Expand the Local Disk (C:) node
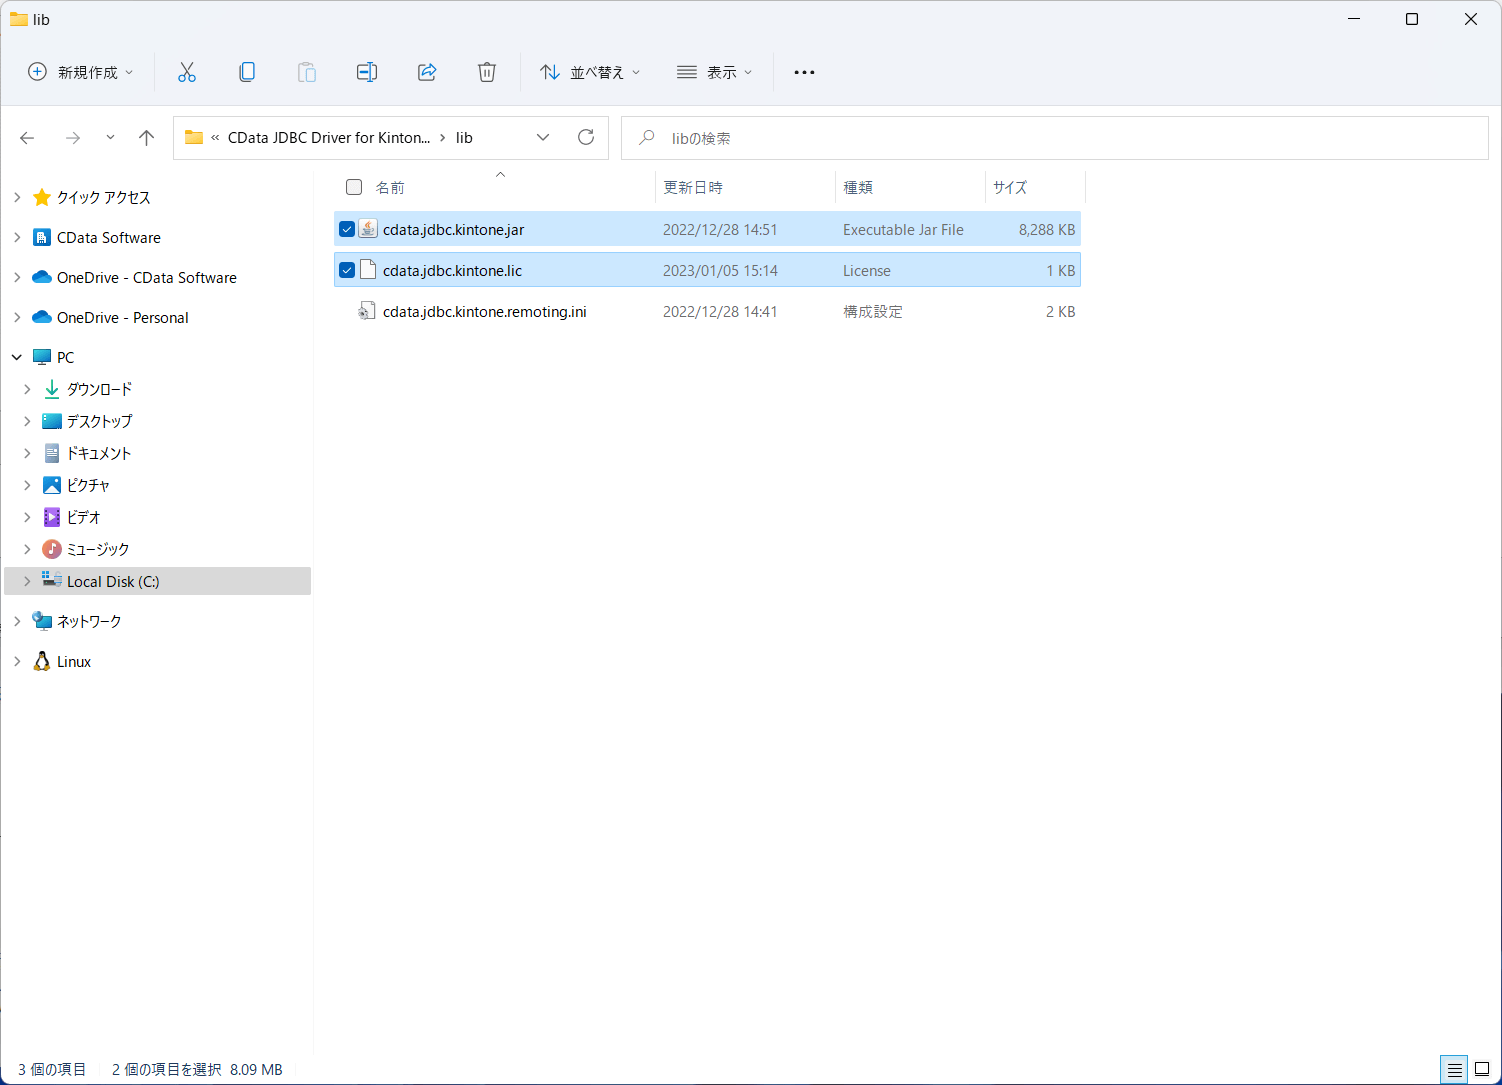The width and height of the screenshot is (1502, 1085). click(x=27, y=581)
